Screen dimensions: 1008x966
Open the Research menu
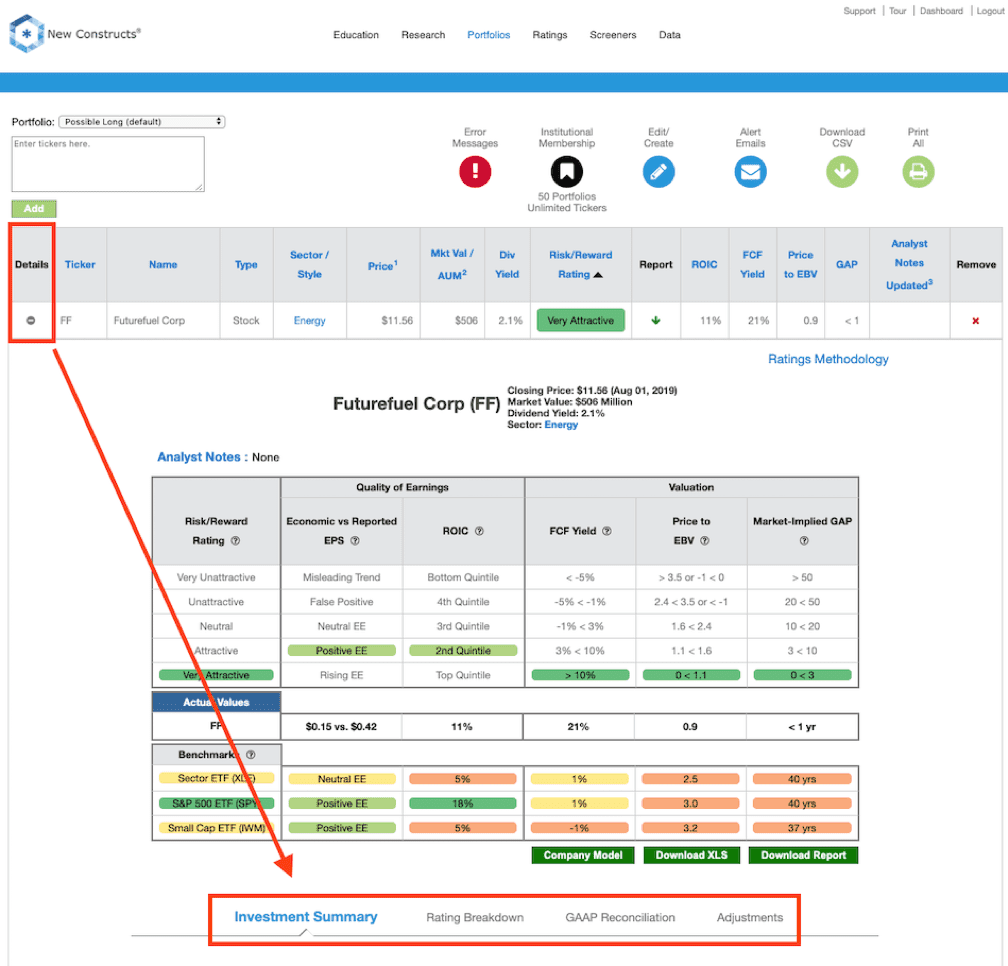click(423, 35)
